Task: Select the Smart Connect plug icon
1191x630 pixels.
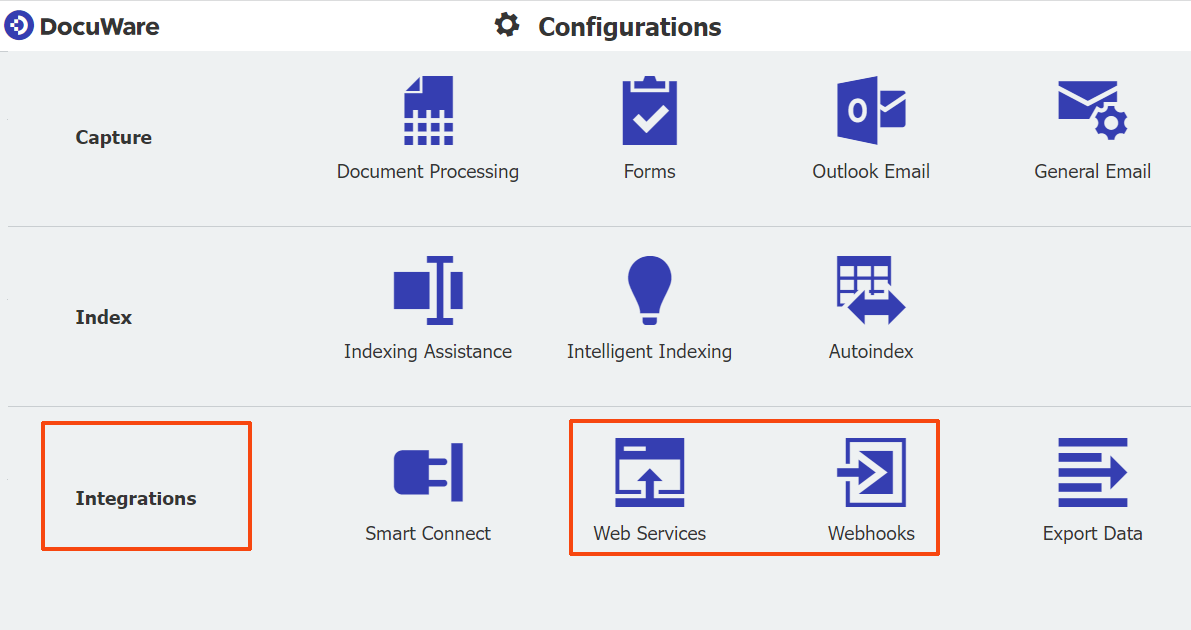Action: pyautogui.click(x=428, y=472)
